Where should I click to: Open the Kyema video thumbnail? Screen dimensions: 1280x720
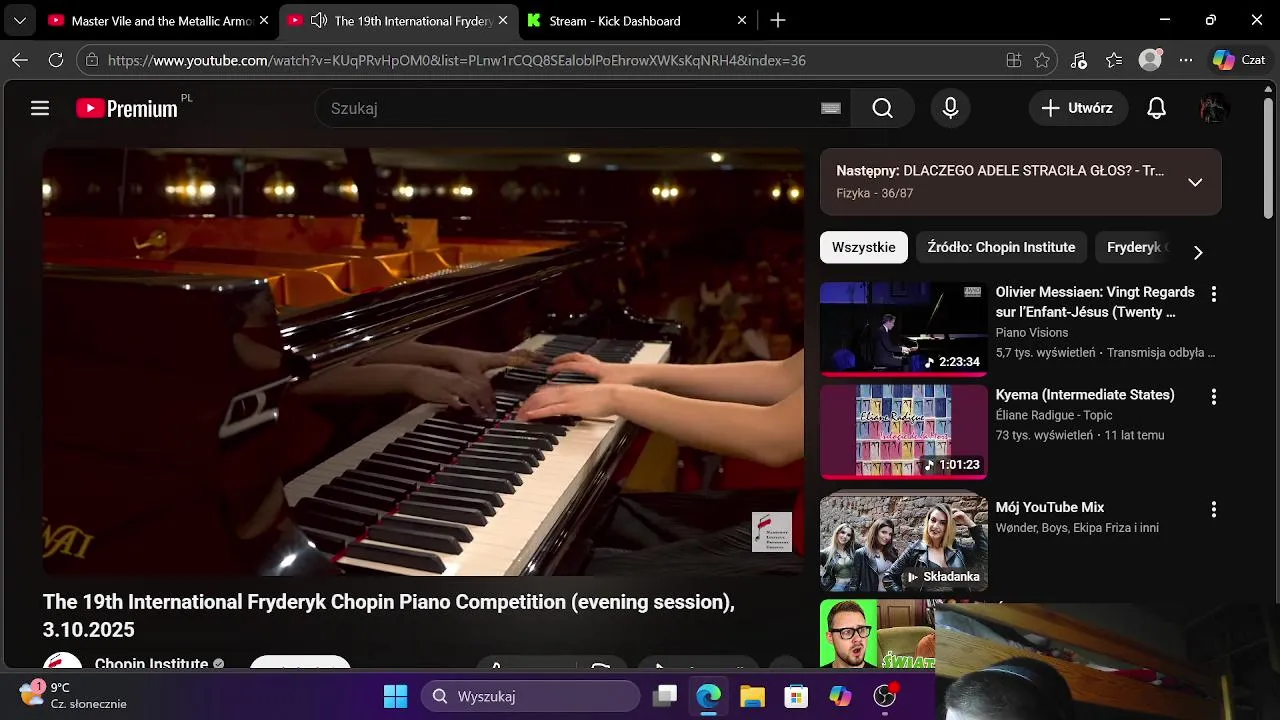click(904, 432)
